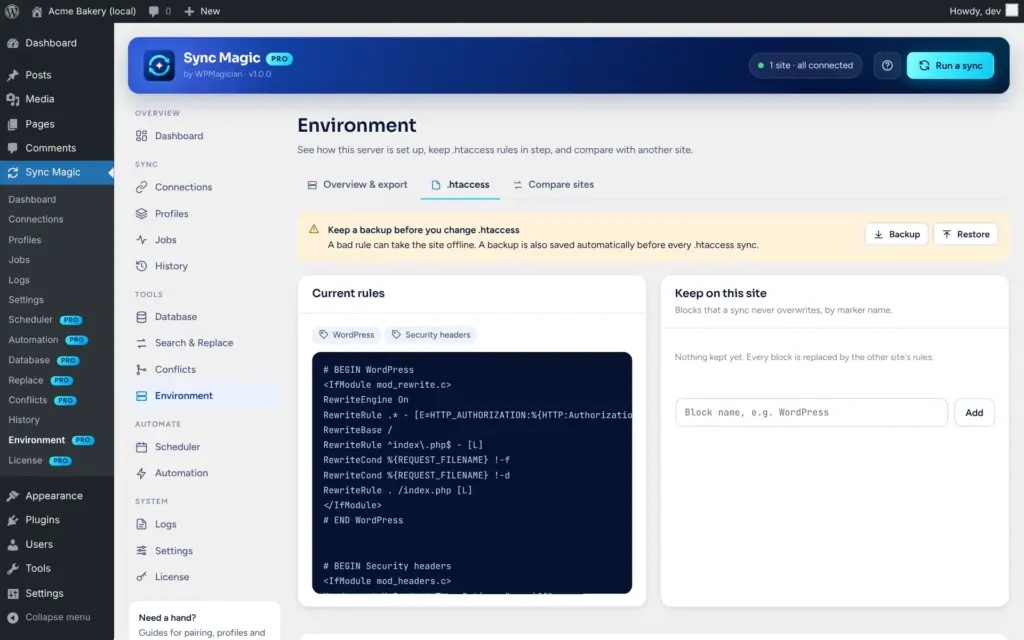Click the Restore button
1024x640 pixels.
[965, 234]
